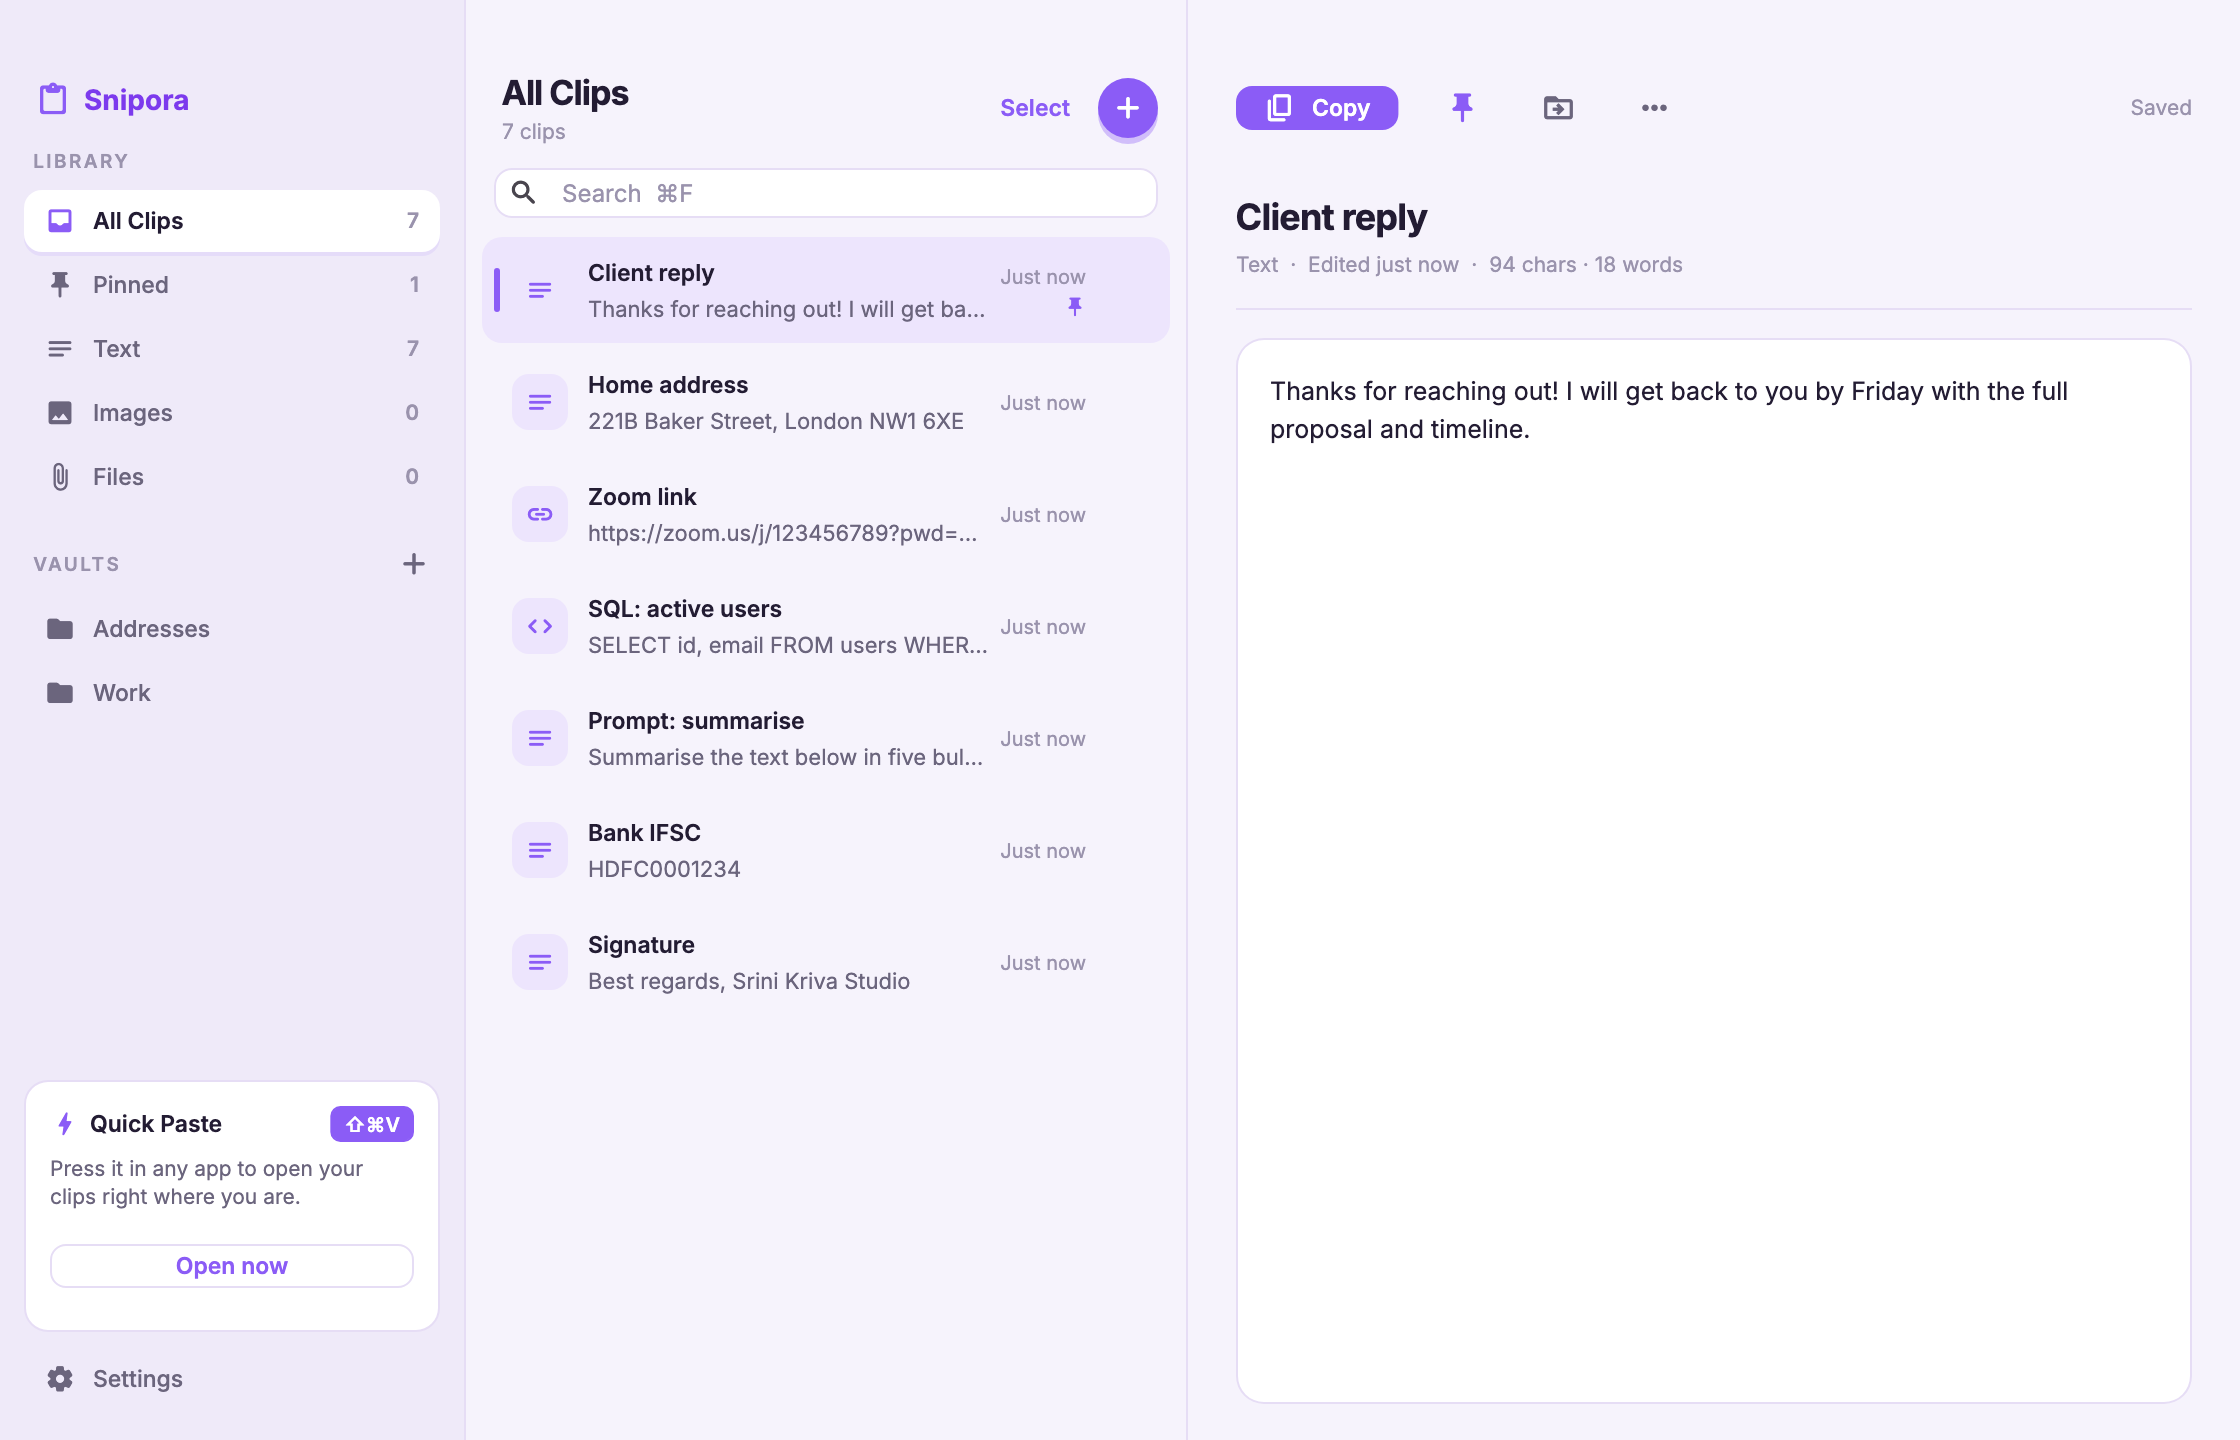Click the text icon beside Signature

pos(540,962)
